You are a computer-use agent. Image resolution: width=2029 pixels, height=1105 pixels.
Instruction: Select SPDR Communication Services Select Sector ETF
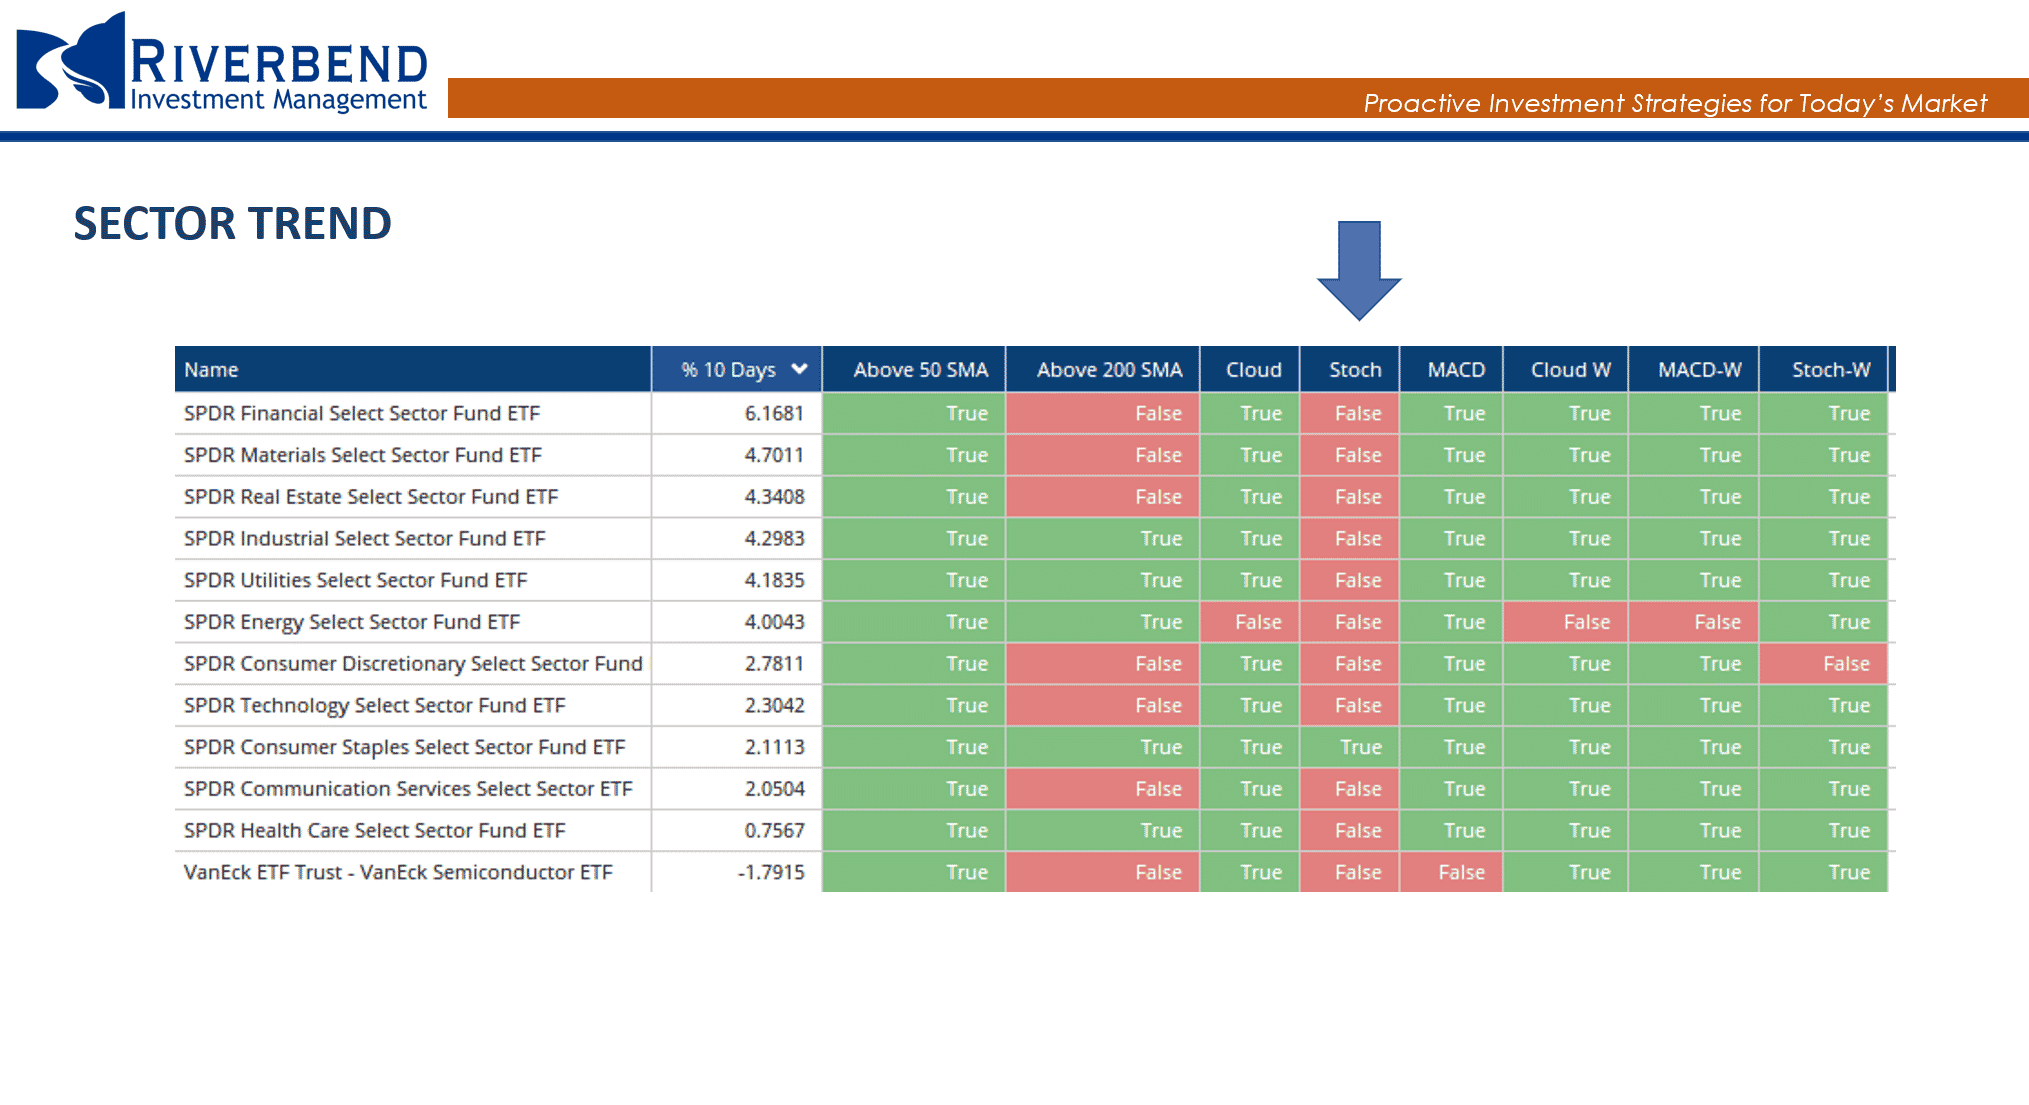(x=408, y=789)
